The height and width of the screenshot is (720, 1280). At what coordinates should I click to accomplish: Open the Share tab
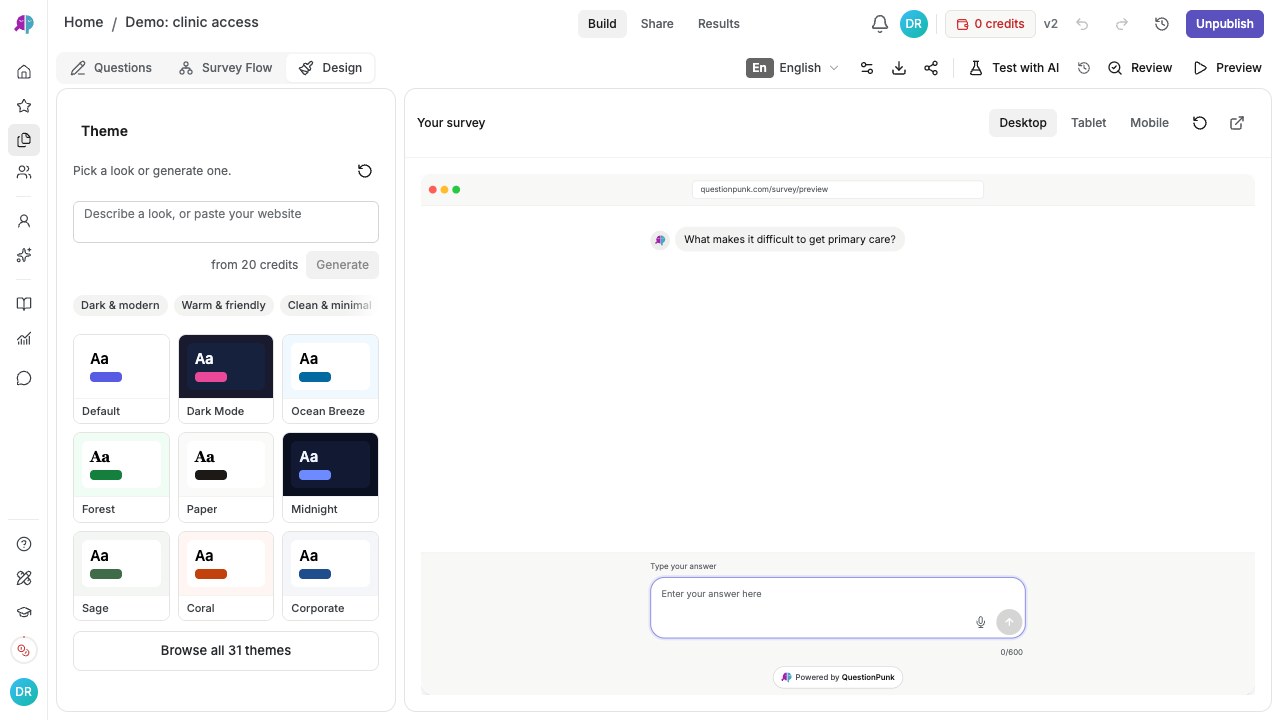coord(657,24)
